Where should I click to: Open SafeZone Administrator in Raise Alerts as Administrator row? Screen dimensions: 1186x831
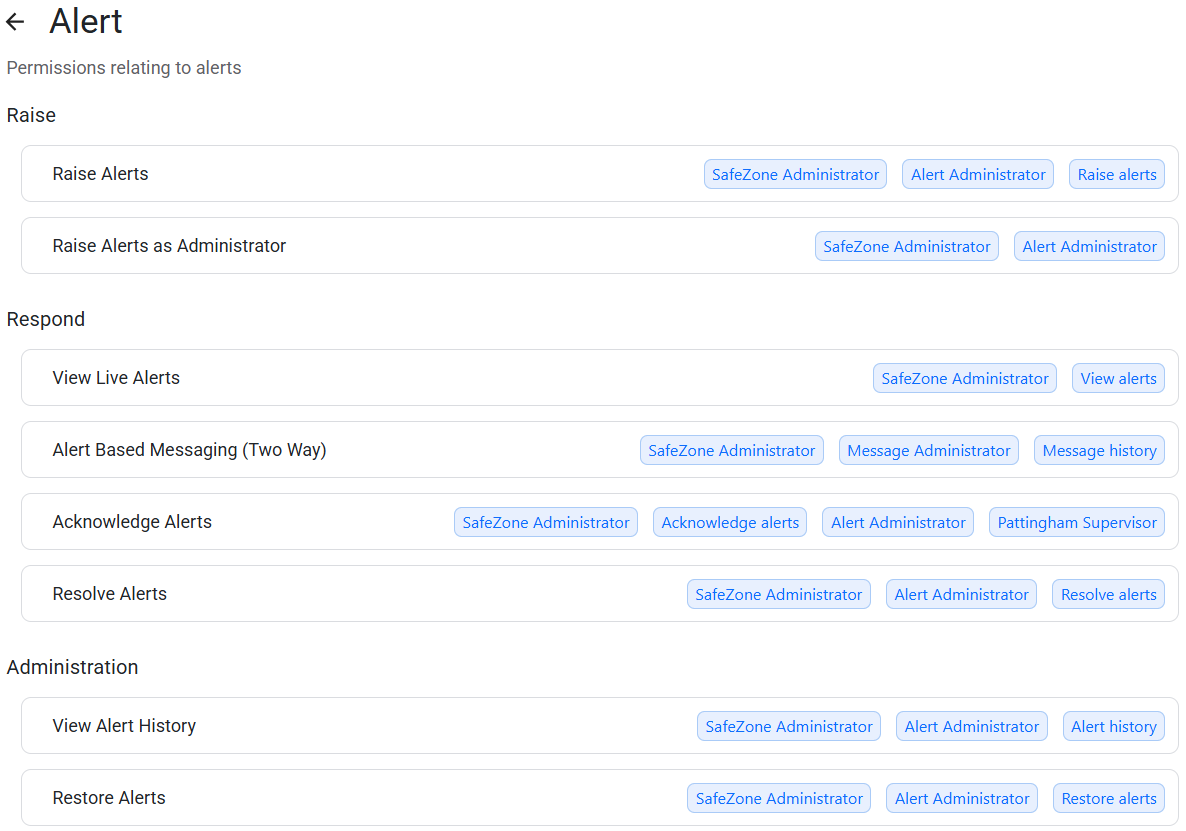click(907, 246)
